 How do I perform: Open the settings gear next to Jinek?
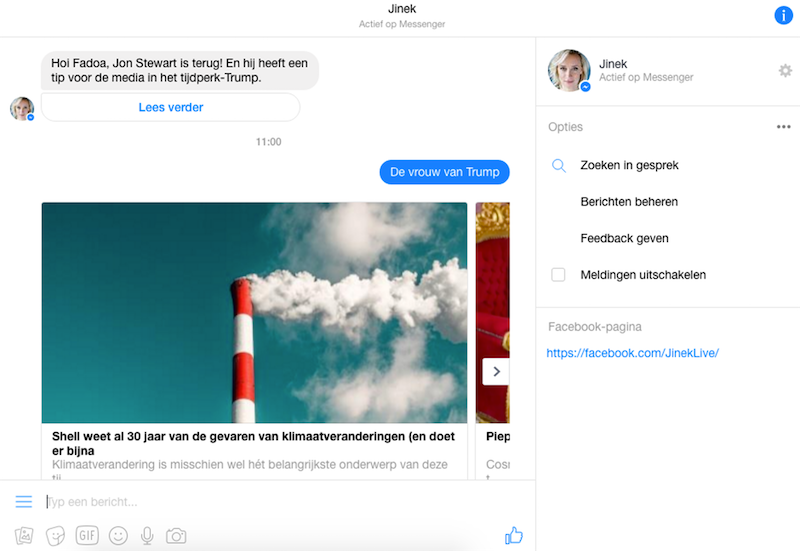point(785,70)
